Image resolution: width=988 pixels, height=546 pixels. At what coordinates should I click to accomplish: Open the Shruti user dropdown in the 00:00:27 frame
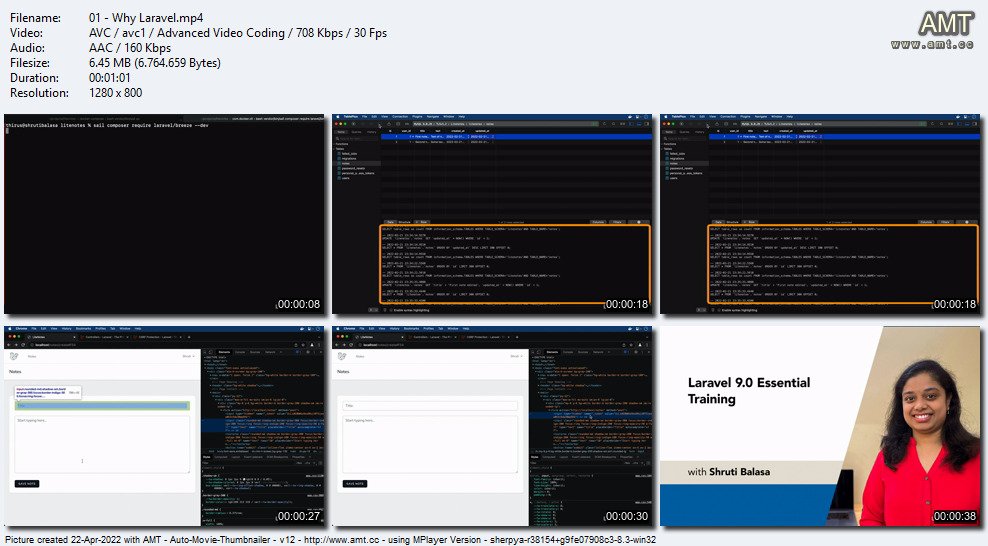point(188,356)
